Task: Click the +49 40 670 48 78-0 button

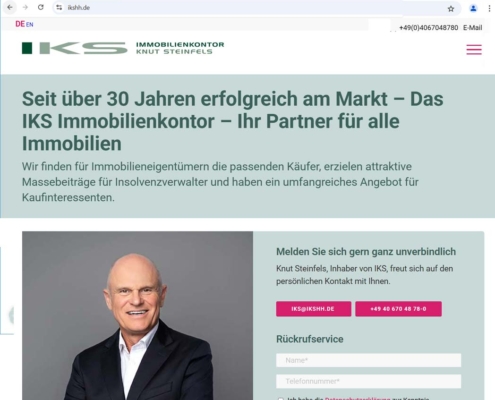Action: pyautogui.click(x=398, y=309)
